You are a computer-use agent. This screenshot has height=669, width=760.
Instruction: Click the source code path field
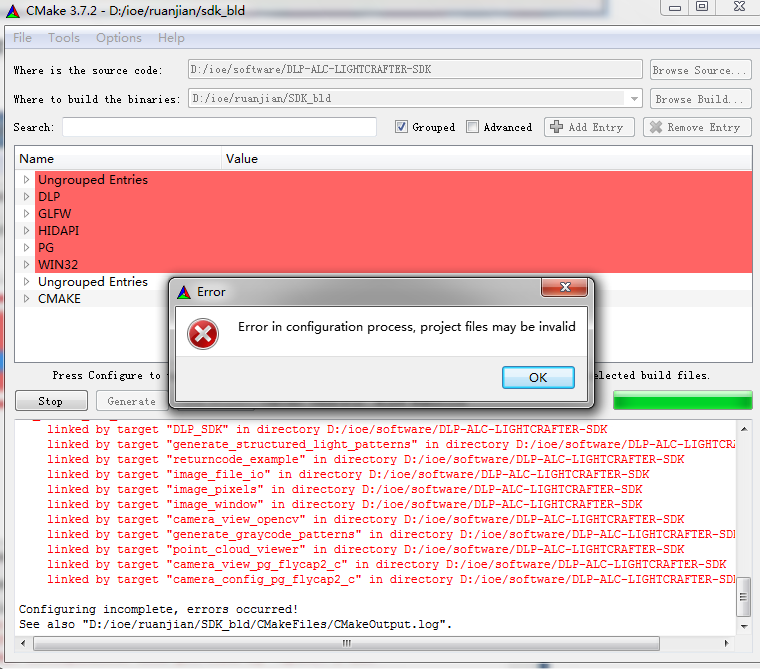coord(415,69)
